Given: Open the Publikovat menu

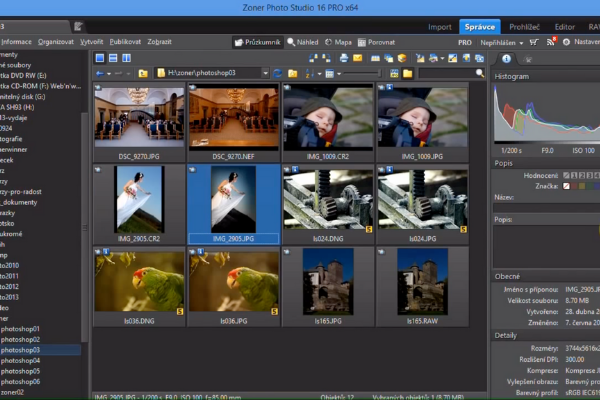Looking at the screenshot, I should [125, 42].
